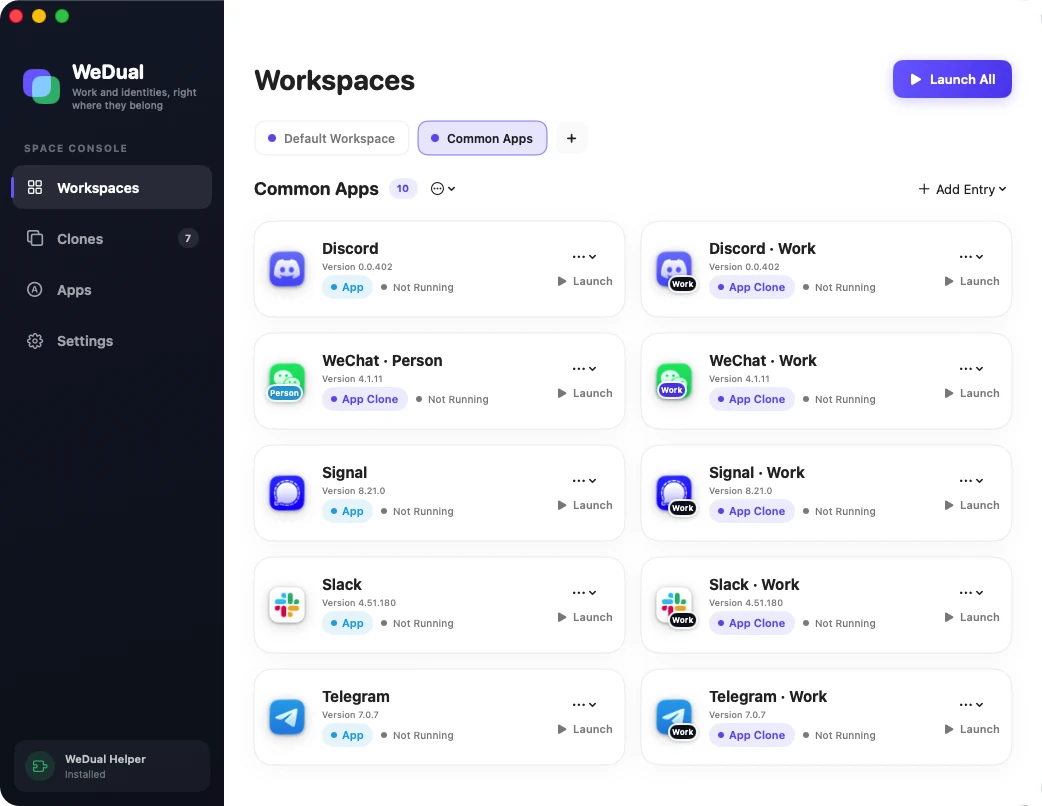Click the App Clone tag on WeChat · Person
The width and height of the screenshot is (1042, 806).
364,399
